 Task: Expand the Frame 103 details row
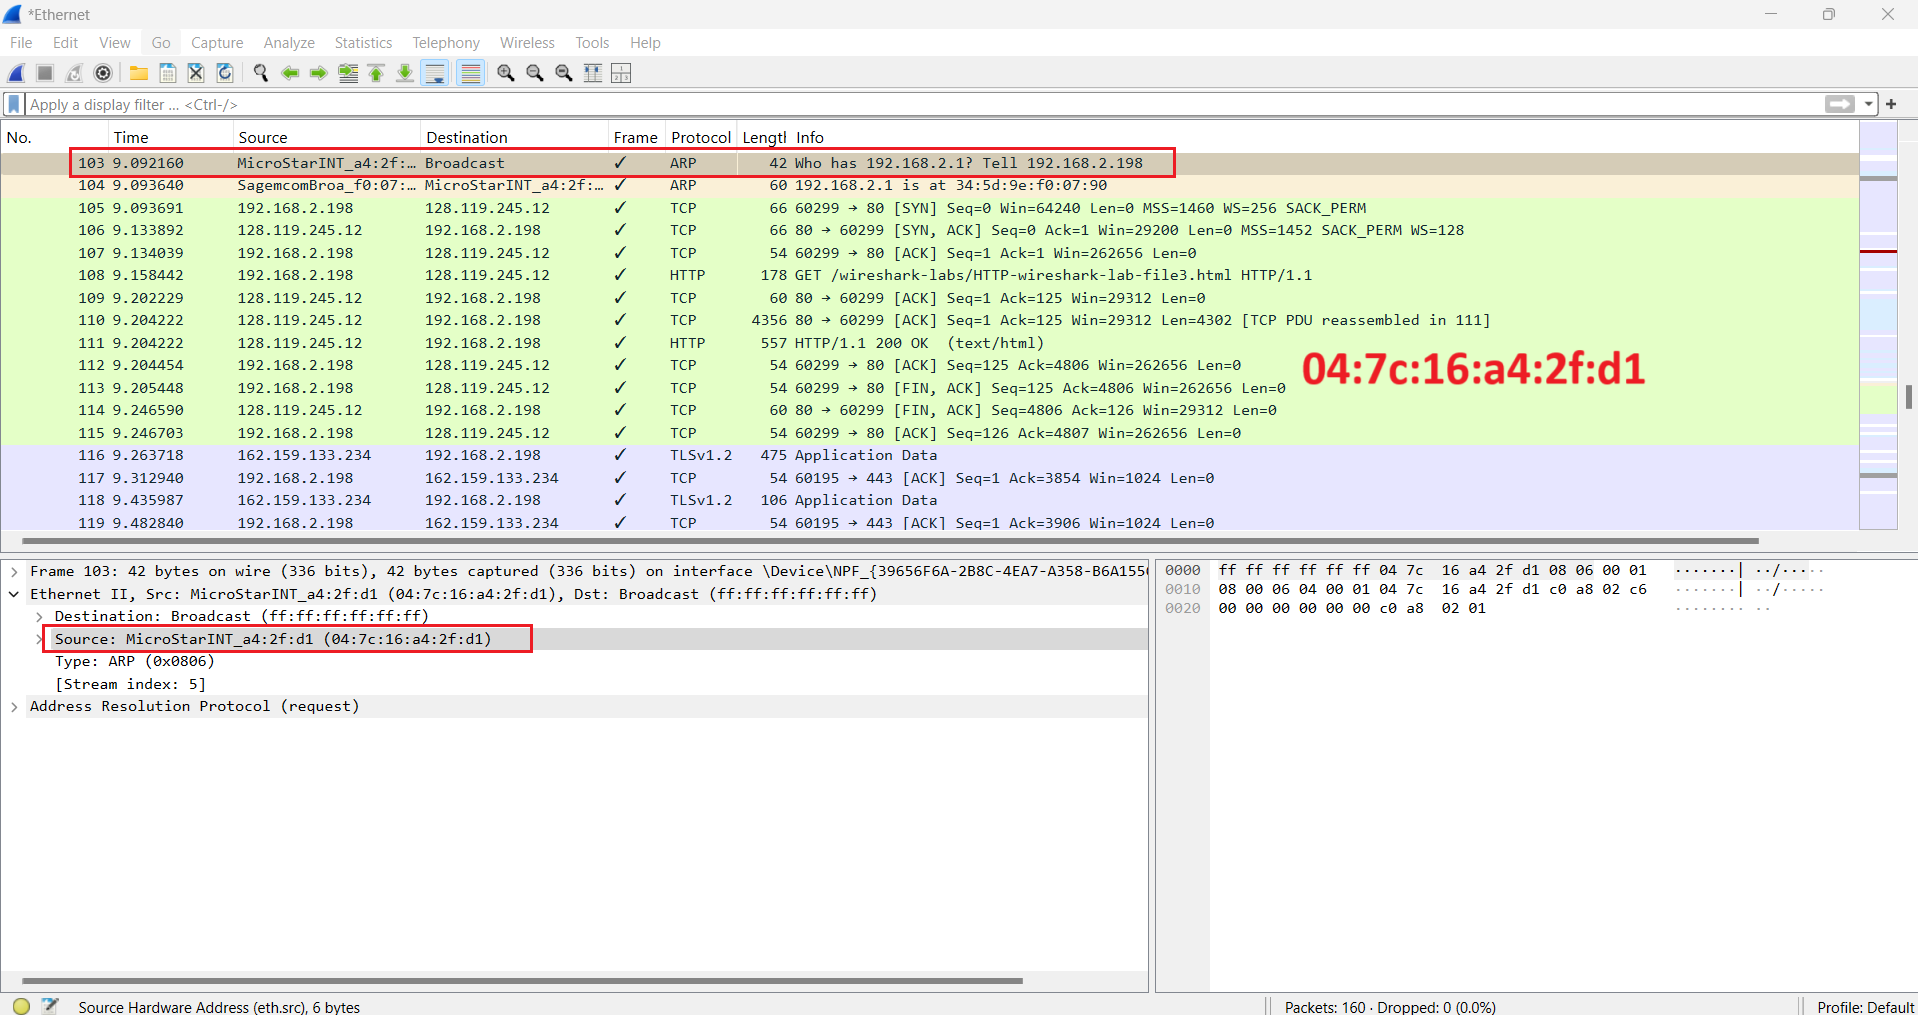coord(14,572)
